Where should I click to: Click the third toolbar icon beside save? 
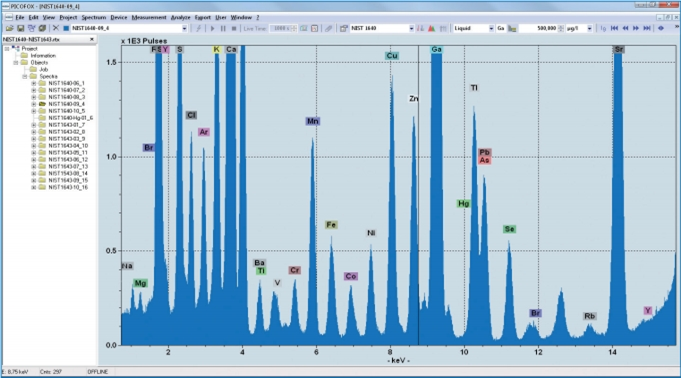click(x=31, y=28)
